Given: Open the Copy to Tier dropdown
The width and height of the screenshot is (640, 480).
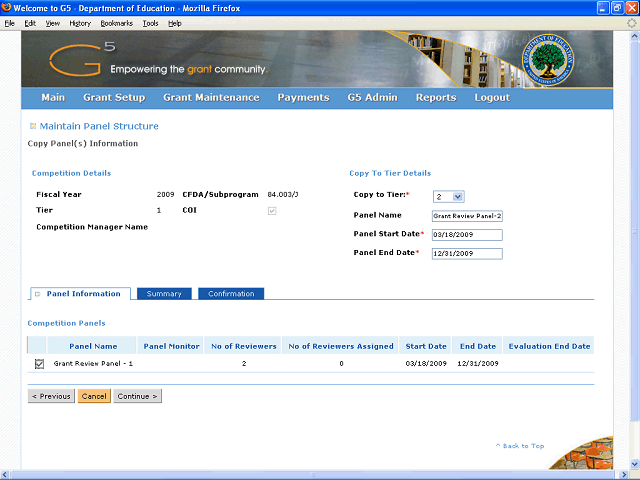Looking at the screenshot, I should 448,197.
